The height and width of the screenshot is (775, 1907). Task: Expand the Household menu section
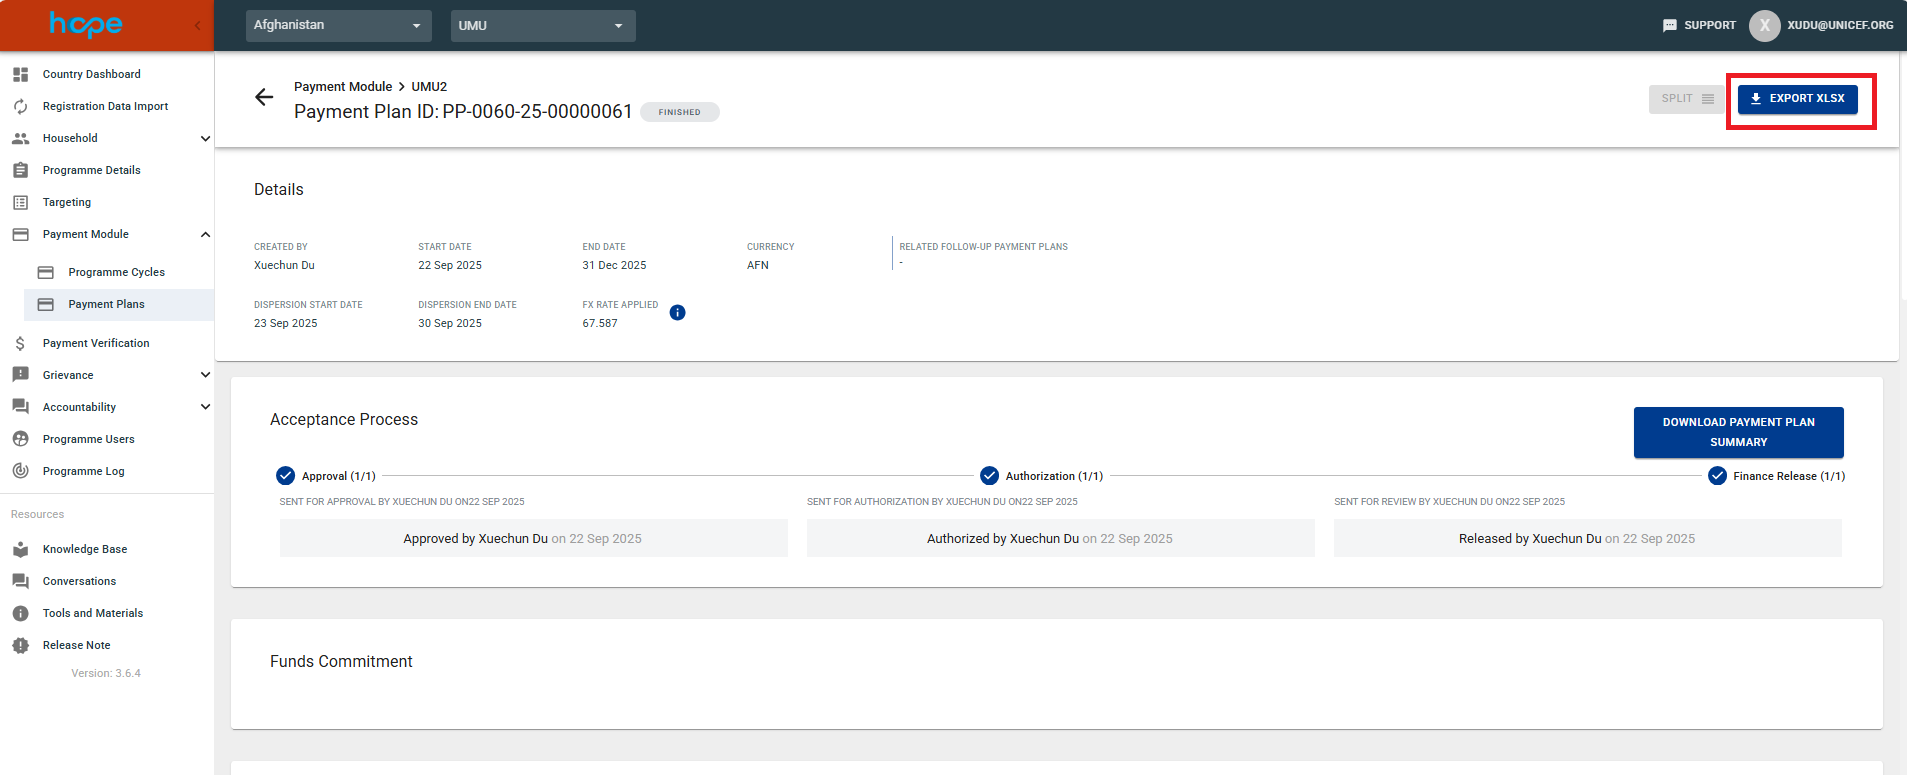[205, 138]
